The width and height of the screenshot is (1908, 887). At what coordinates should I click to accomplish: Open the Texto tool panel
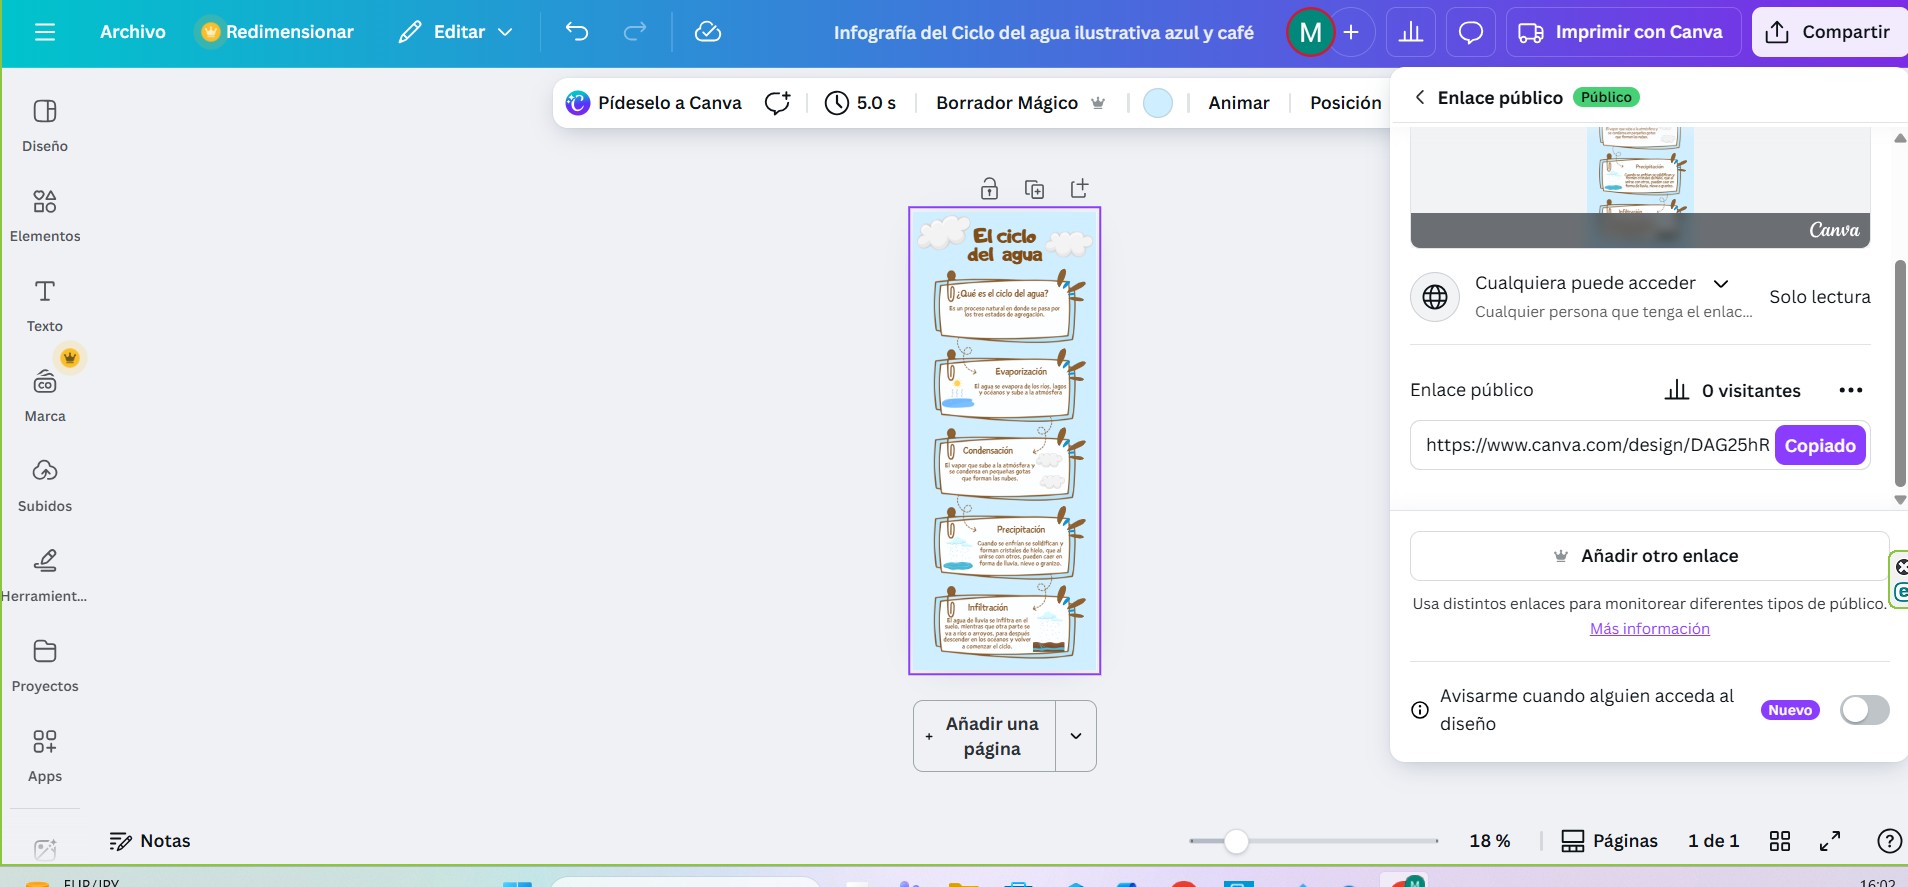coord(45,305)
